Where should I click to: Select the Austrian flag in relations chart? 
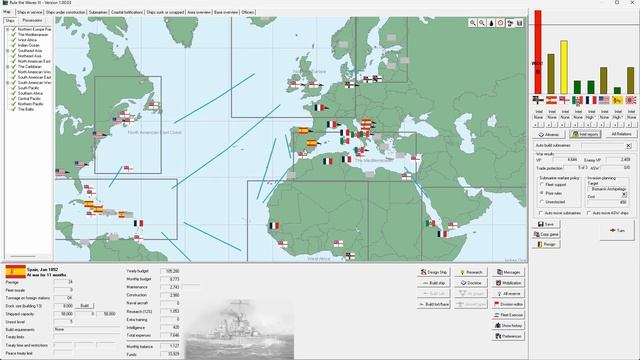point(551,100)
